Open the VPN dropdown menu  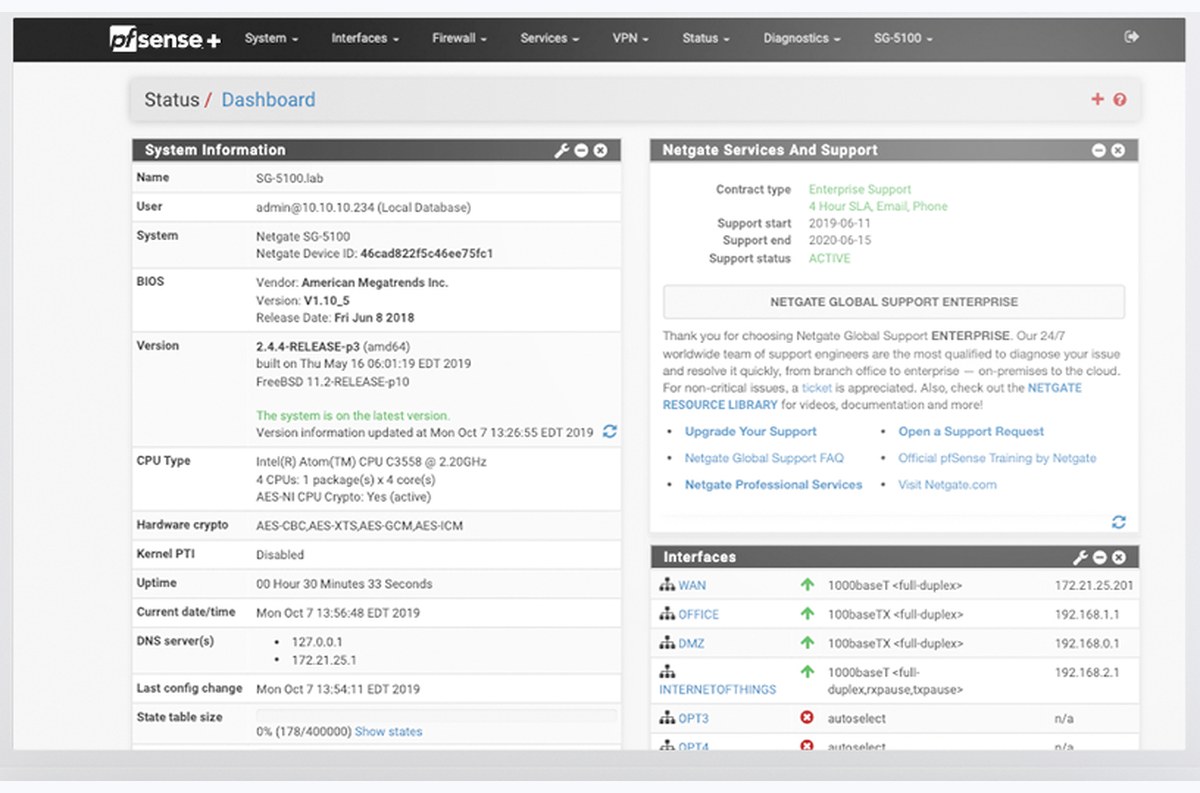click(x=630, y=38)
